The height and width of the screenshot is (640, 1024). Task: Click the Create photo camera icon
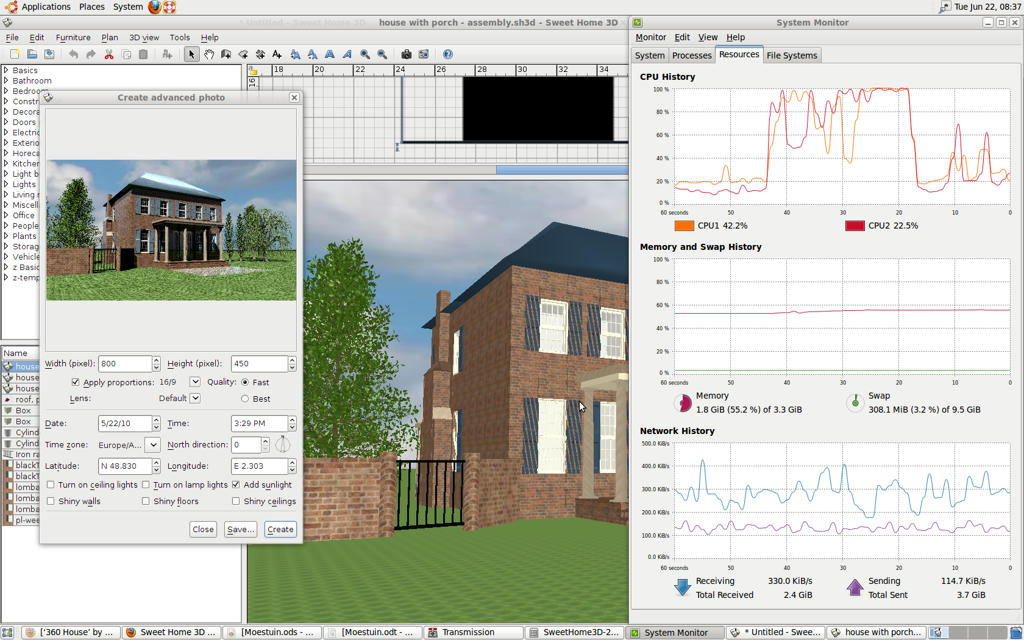[x=406, y=54]
